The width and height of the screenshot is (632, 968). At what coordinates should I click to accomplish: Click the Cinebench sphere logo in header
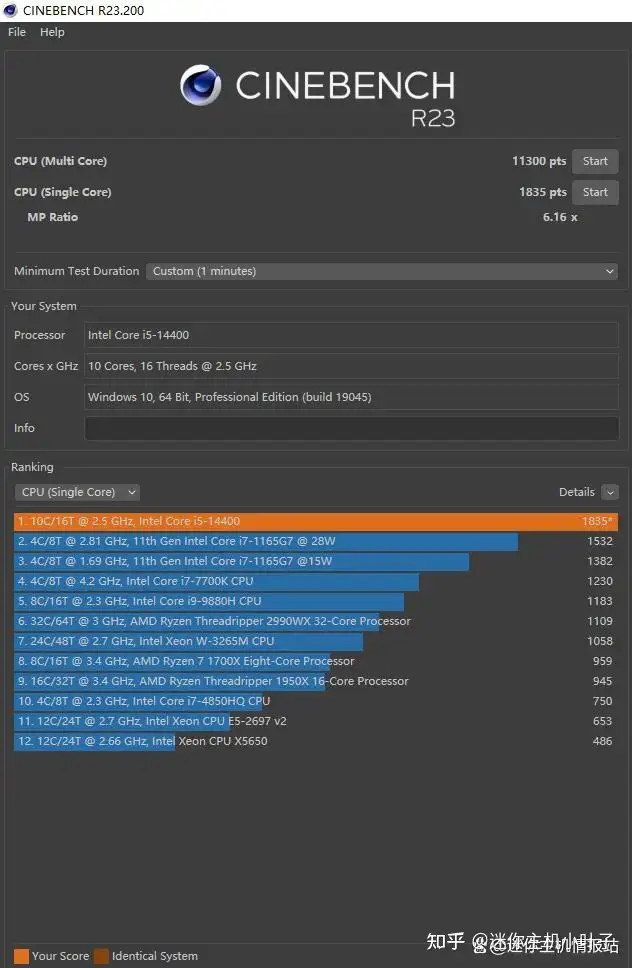tap(201, 85)
